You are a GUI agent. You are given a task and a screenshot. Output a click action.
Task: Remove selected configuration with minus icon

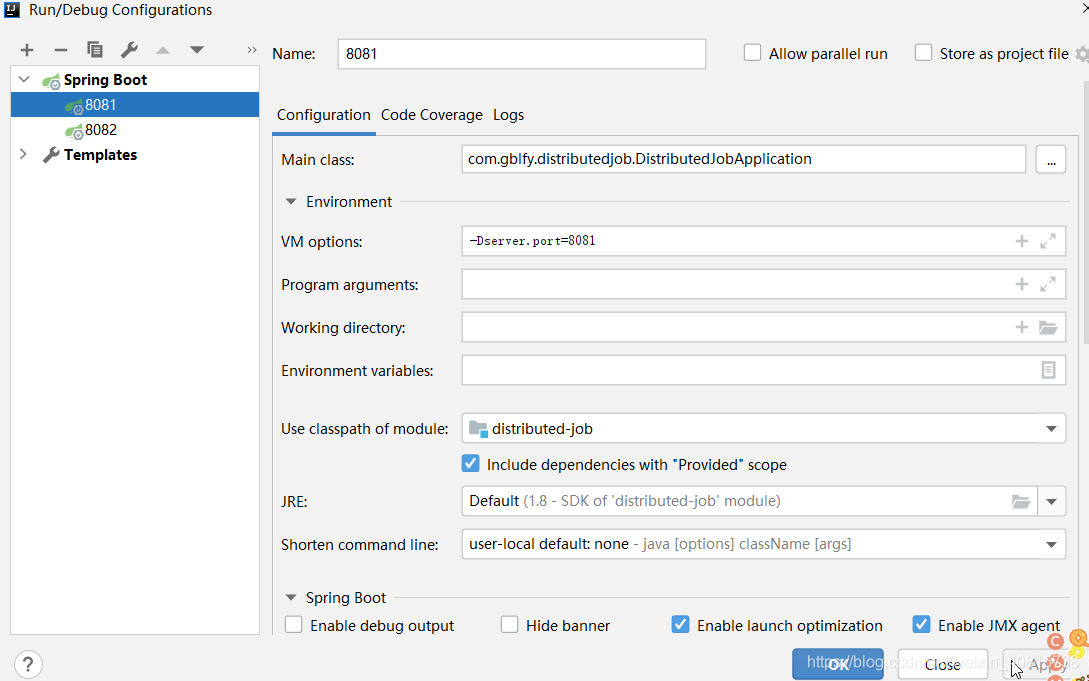tap(60, 50)
